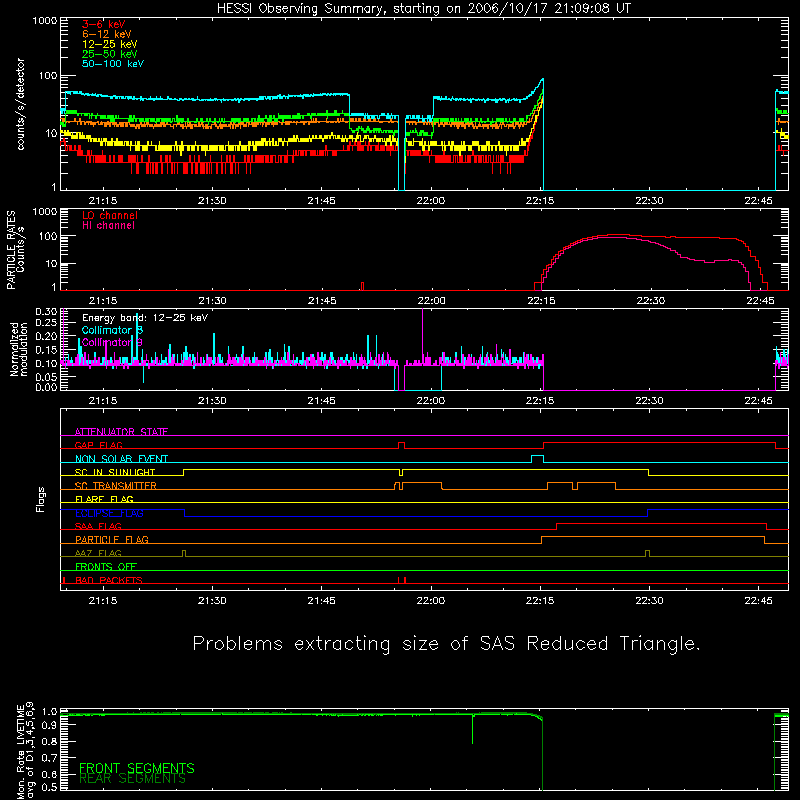
Task: Click the '0.9' tick on the livetime axis
Action: (x=49, y=727)
